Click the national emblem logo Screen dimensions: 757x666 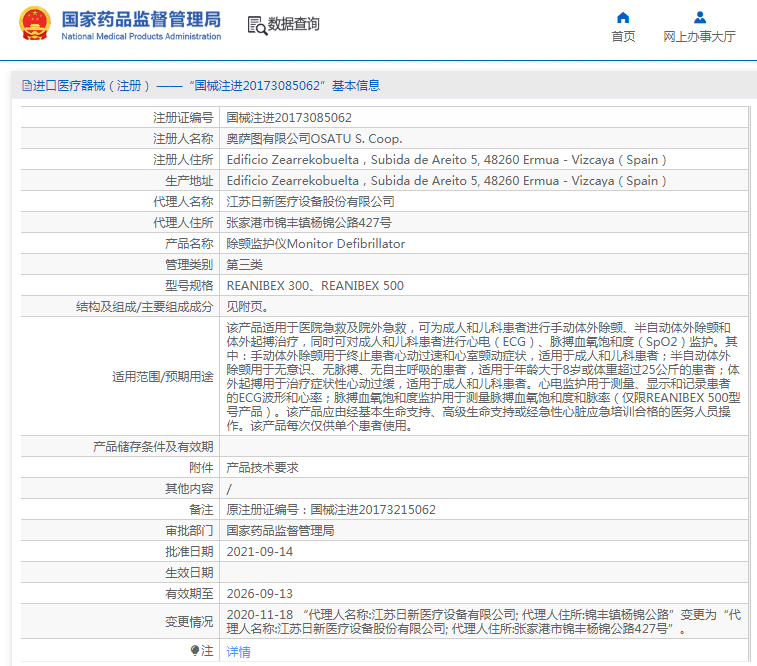click(x=35, y=25)
